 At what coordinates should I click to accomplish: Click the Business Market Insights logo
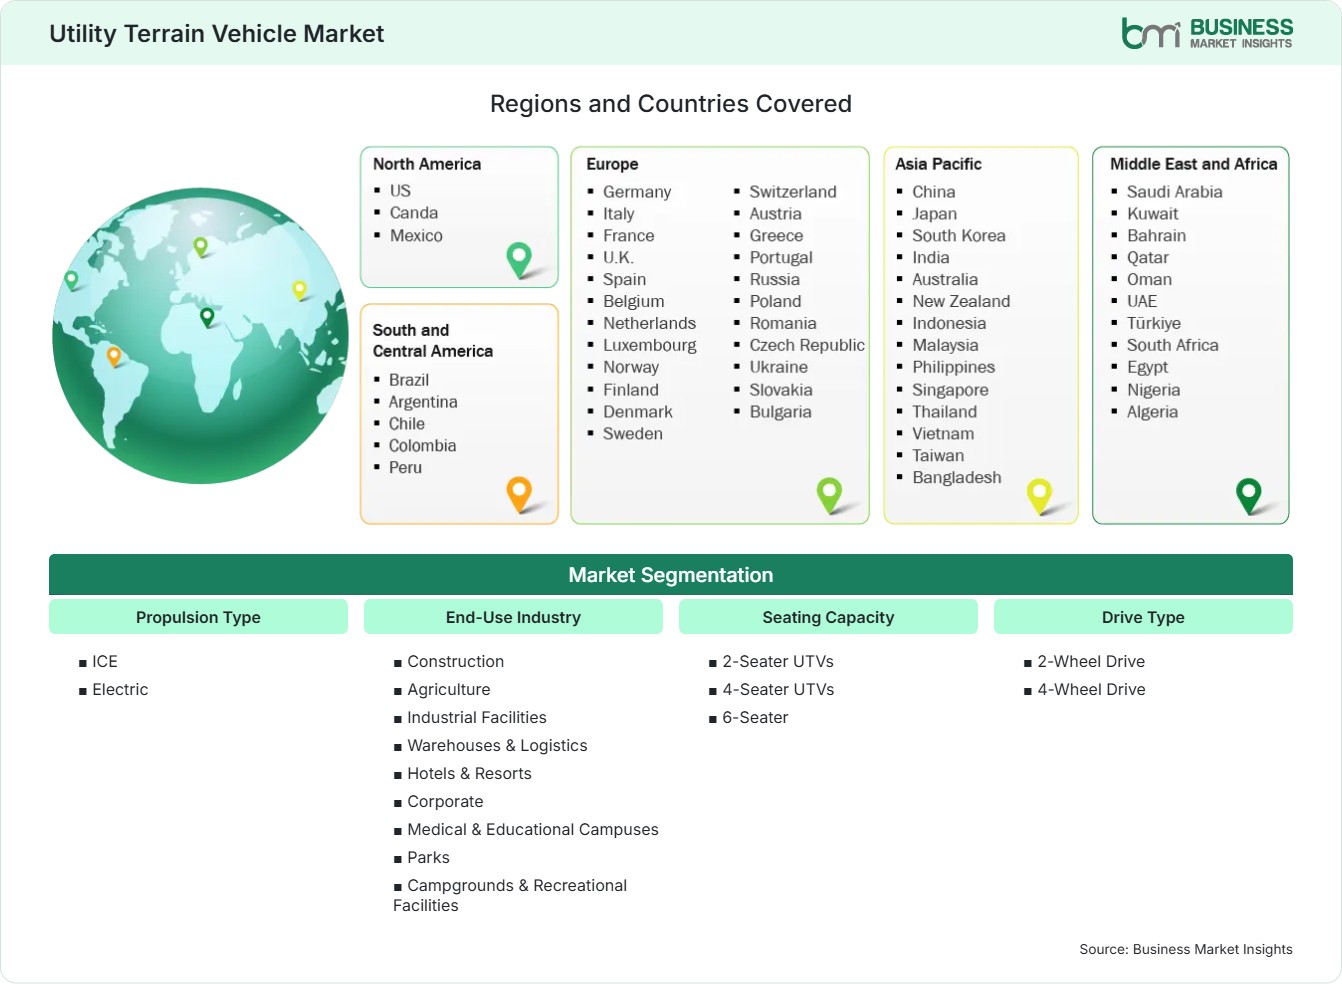1207,33
